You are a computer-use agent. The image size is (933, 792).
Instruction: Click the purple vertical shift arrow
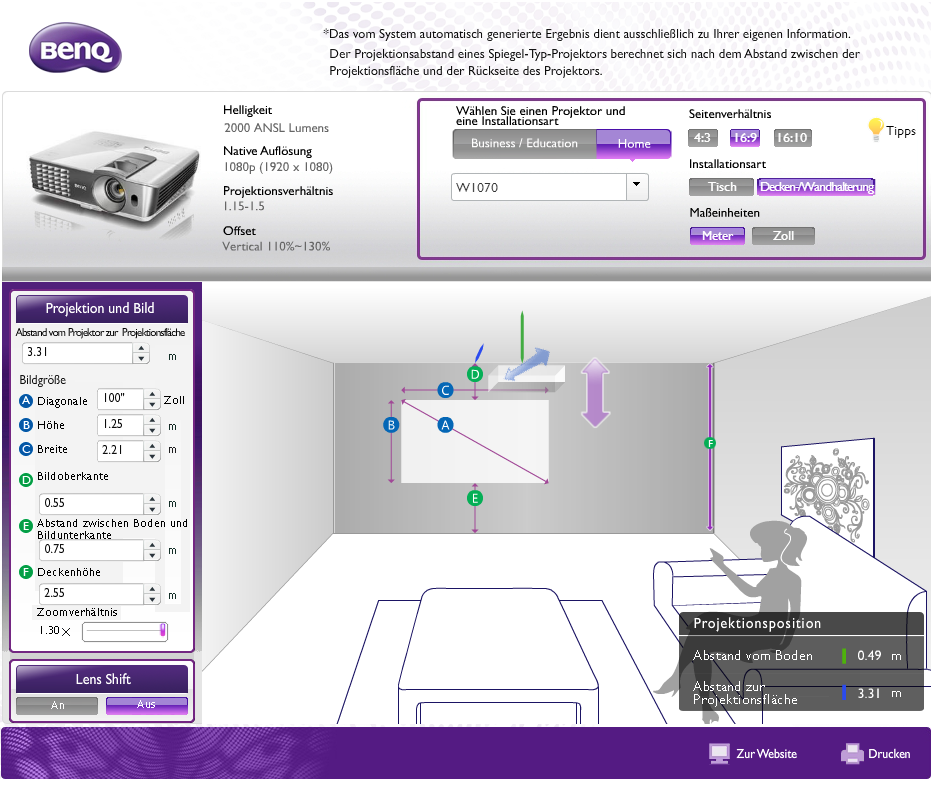pos(595,393)
